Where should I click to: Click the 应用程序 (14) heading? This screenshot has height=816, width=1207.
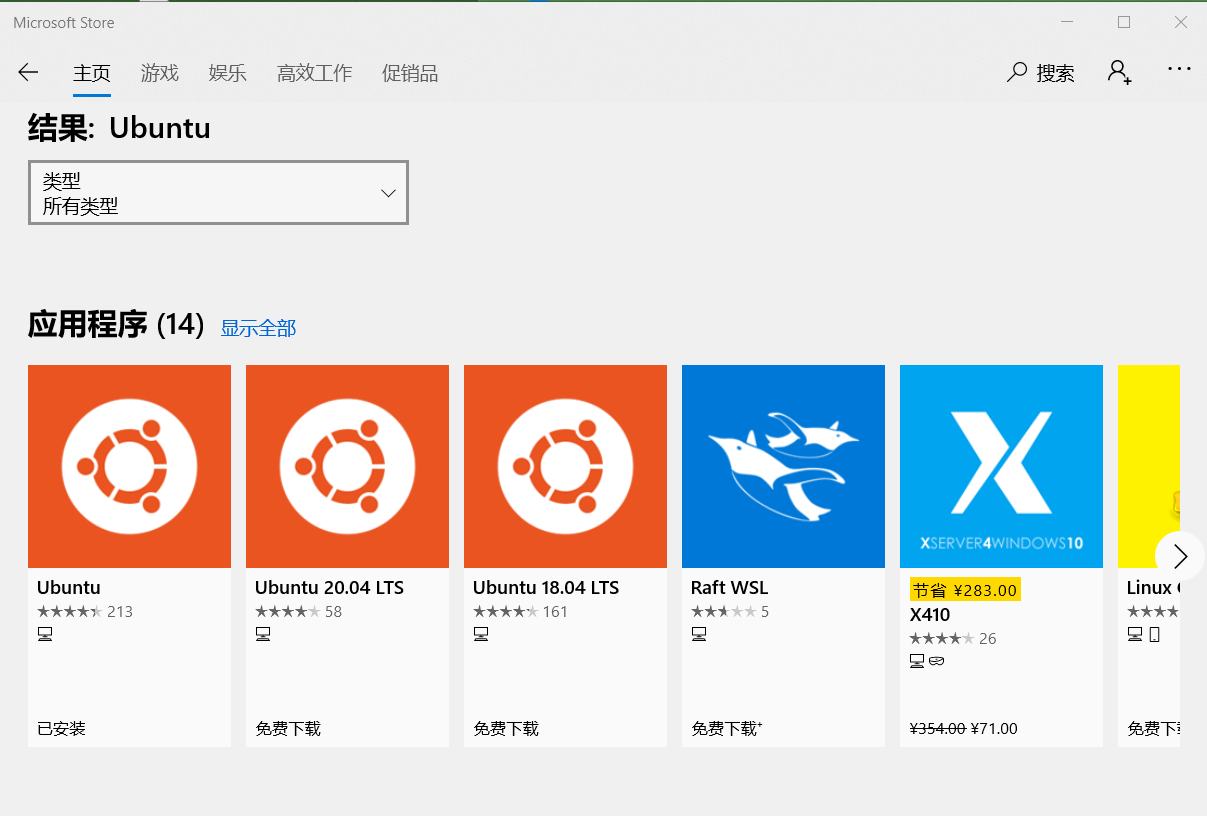(116, 325)
